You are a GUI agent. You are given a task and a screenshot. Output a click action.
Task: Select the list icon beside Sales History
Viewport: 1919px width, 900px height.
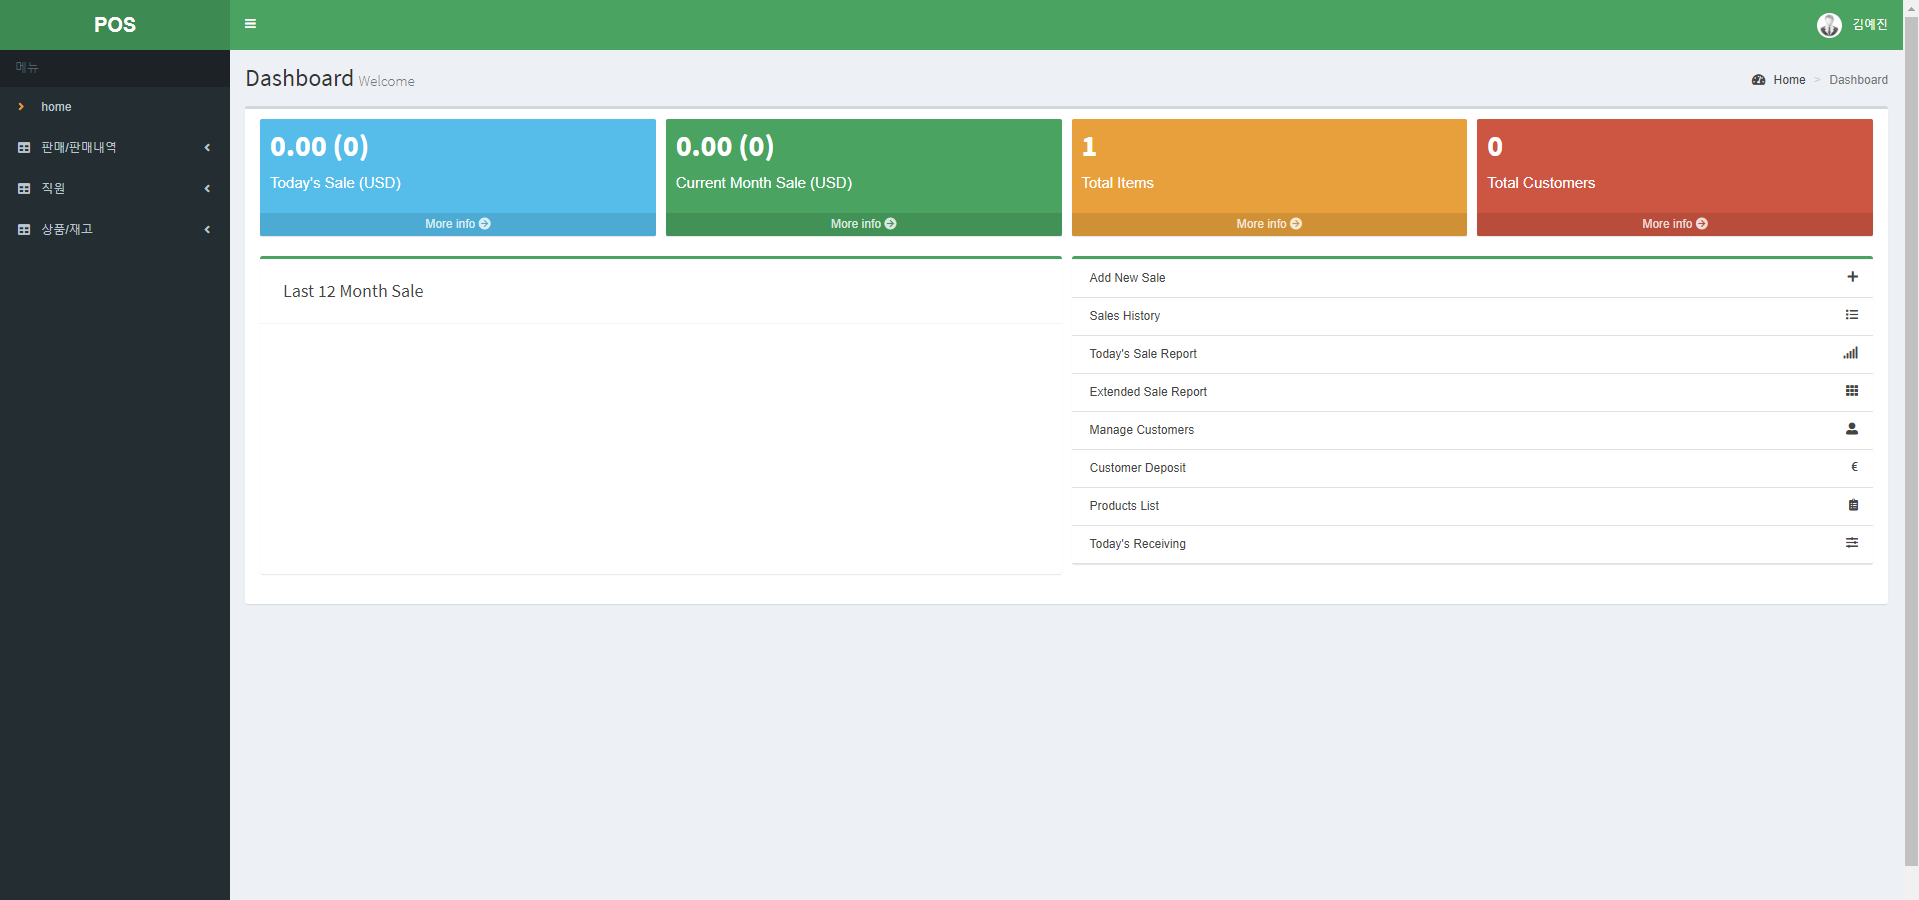[1852, 315]
